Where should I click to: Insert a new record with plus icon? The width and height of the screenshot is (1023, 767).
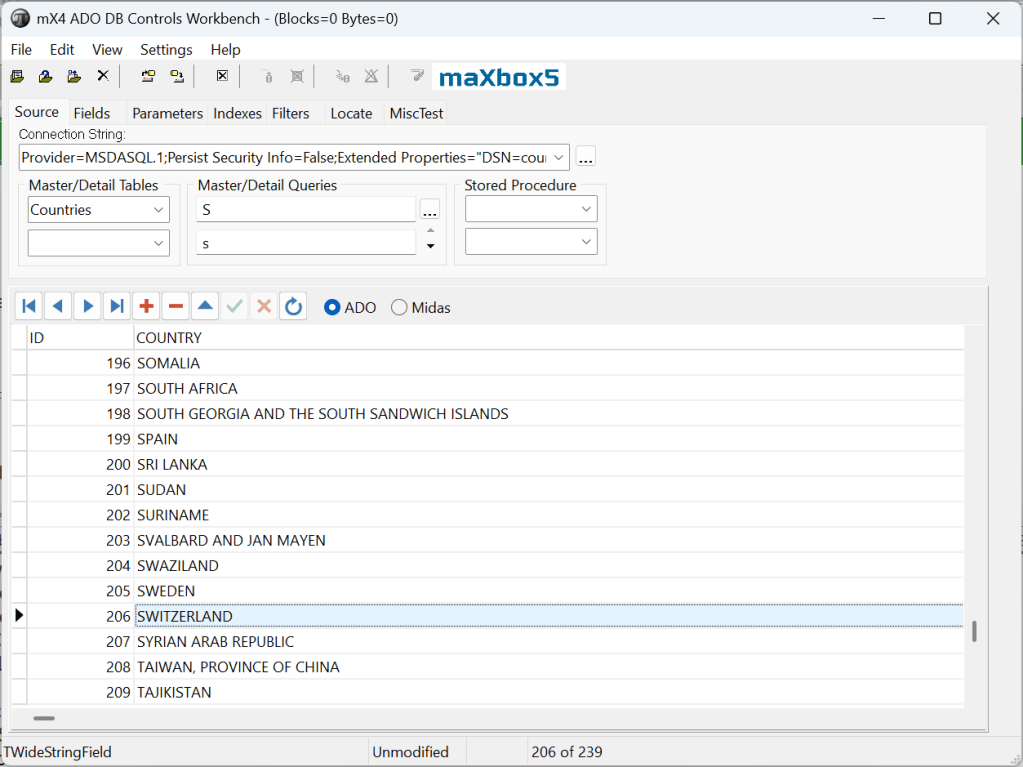pos(147,307)
